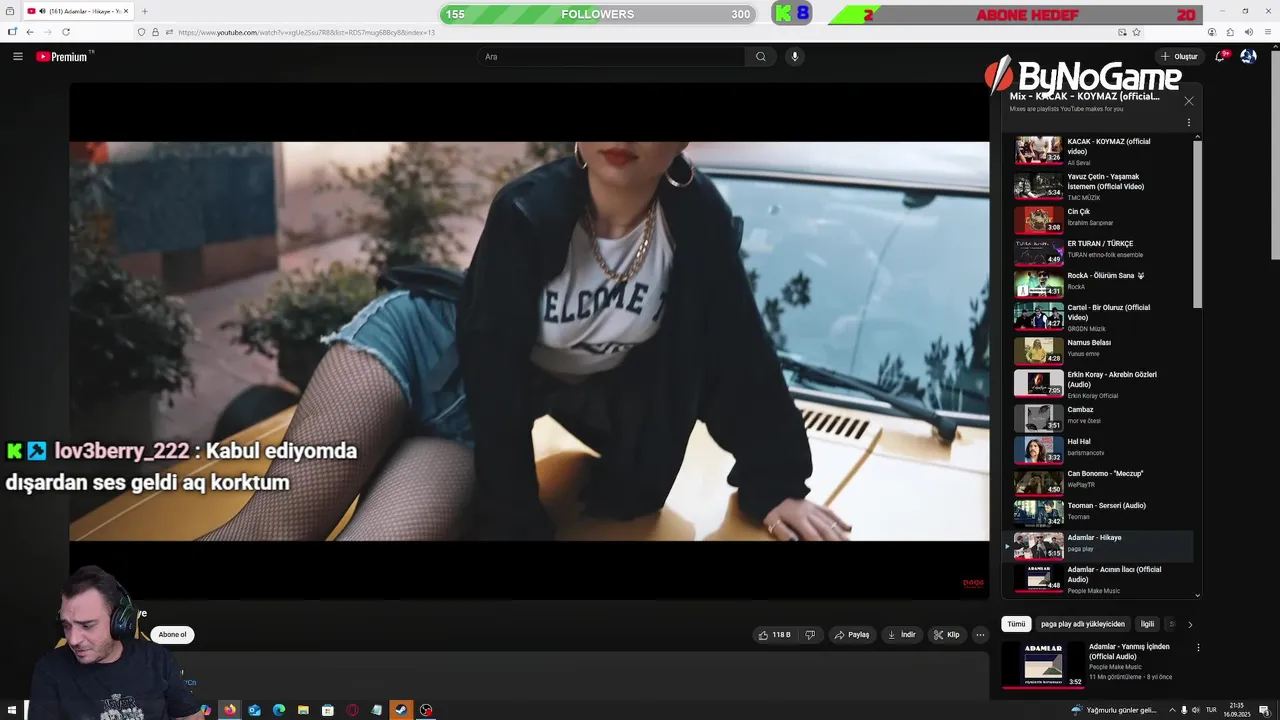Go to the YouTube Premium home logo
Viewport: 1280px width, 720px height.
[x=64, y=57]
